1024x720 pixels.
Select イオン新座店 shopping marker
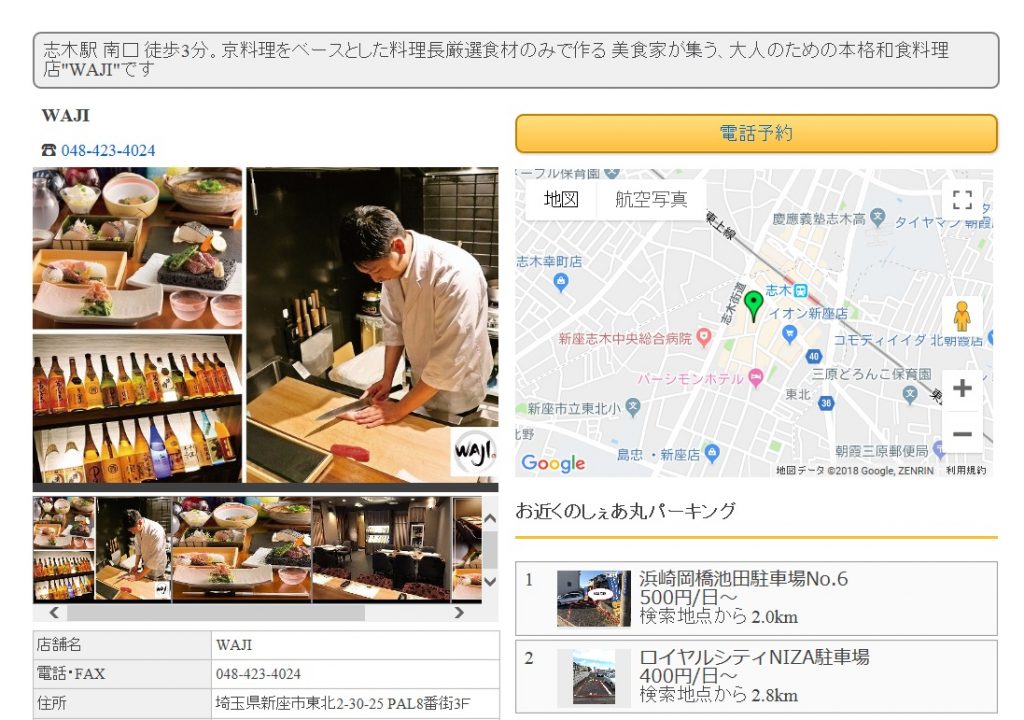[790, 335]
